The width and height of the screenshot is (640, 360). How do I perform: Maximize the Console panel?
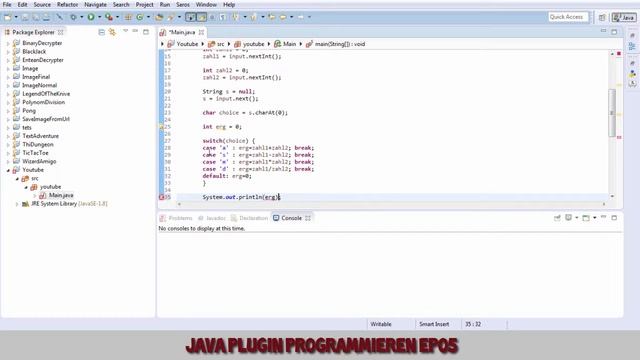(614, 218)
